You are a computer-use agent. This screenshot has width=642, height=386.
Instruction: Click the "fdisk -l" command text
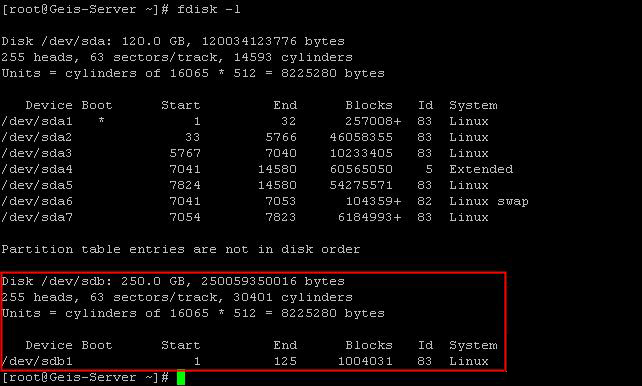(208, 9)
